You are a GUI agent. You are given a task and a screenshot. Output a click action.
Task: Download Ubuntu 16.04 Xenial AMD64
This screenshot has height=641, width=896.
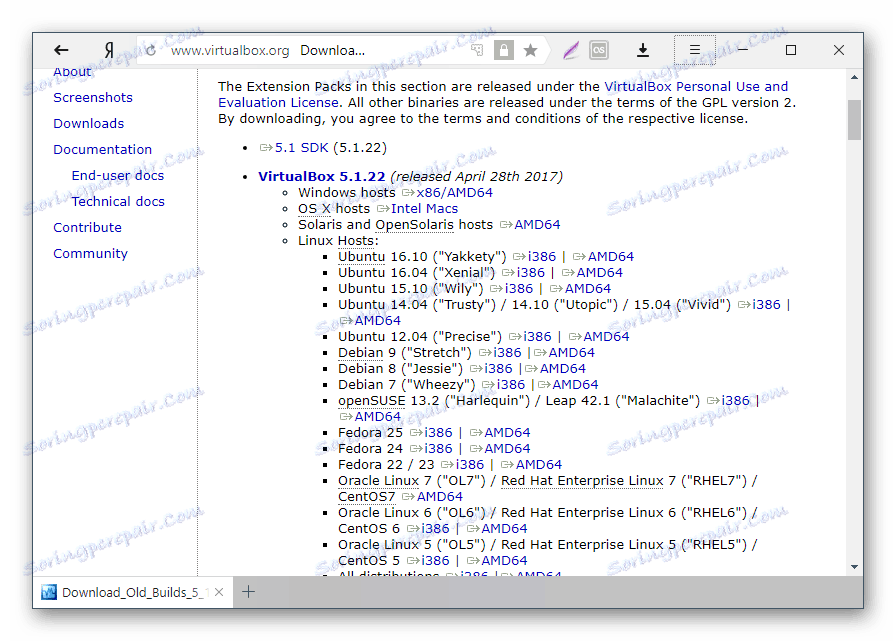tap(599, 273)
